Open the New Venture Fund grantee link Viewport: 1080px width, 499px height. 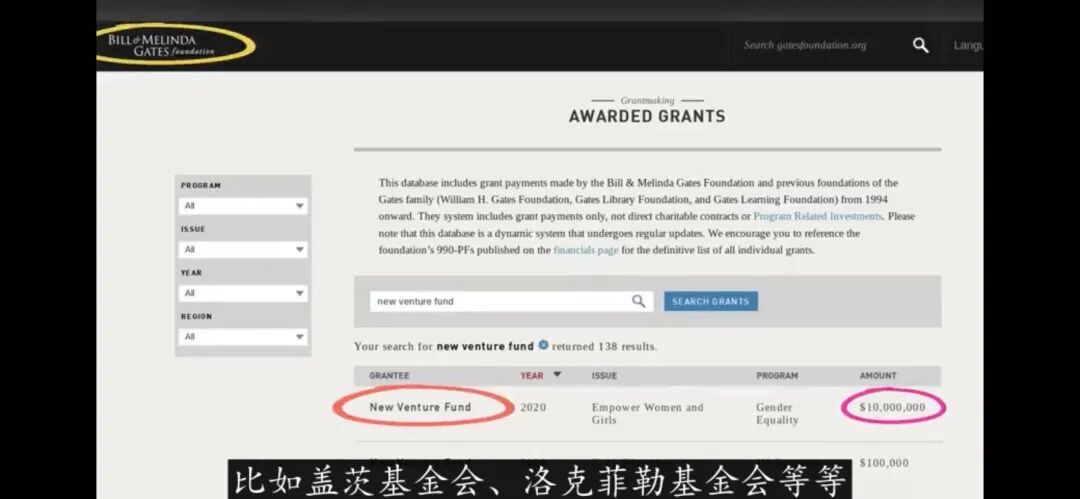[420, 407]
